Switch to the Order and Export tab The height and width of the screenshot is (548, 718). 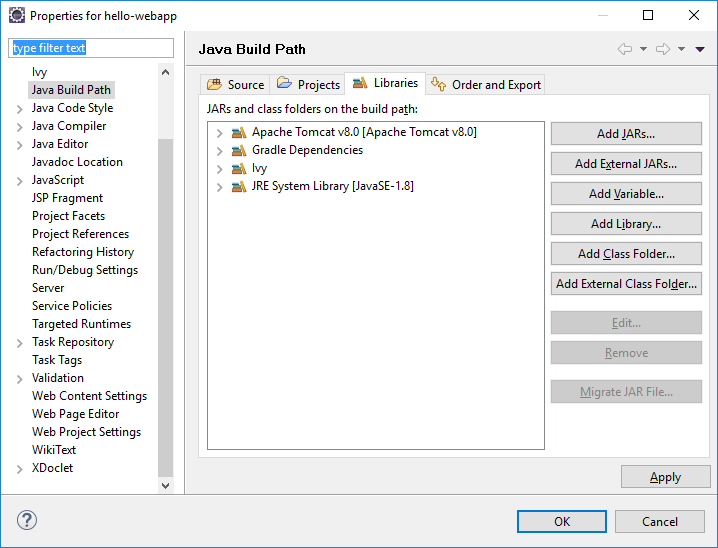tap(486, 85)
